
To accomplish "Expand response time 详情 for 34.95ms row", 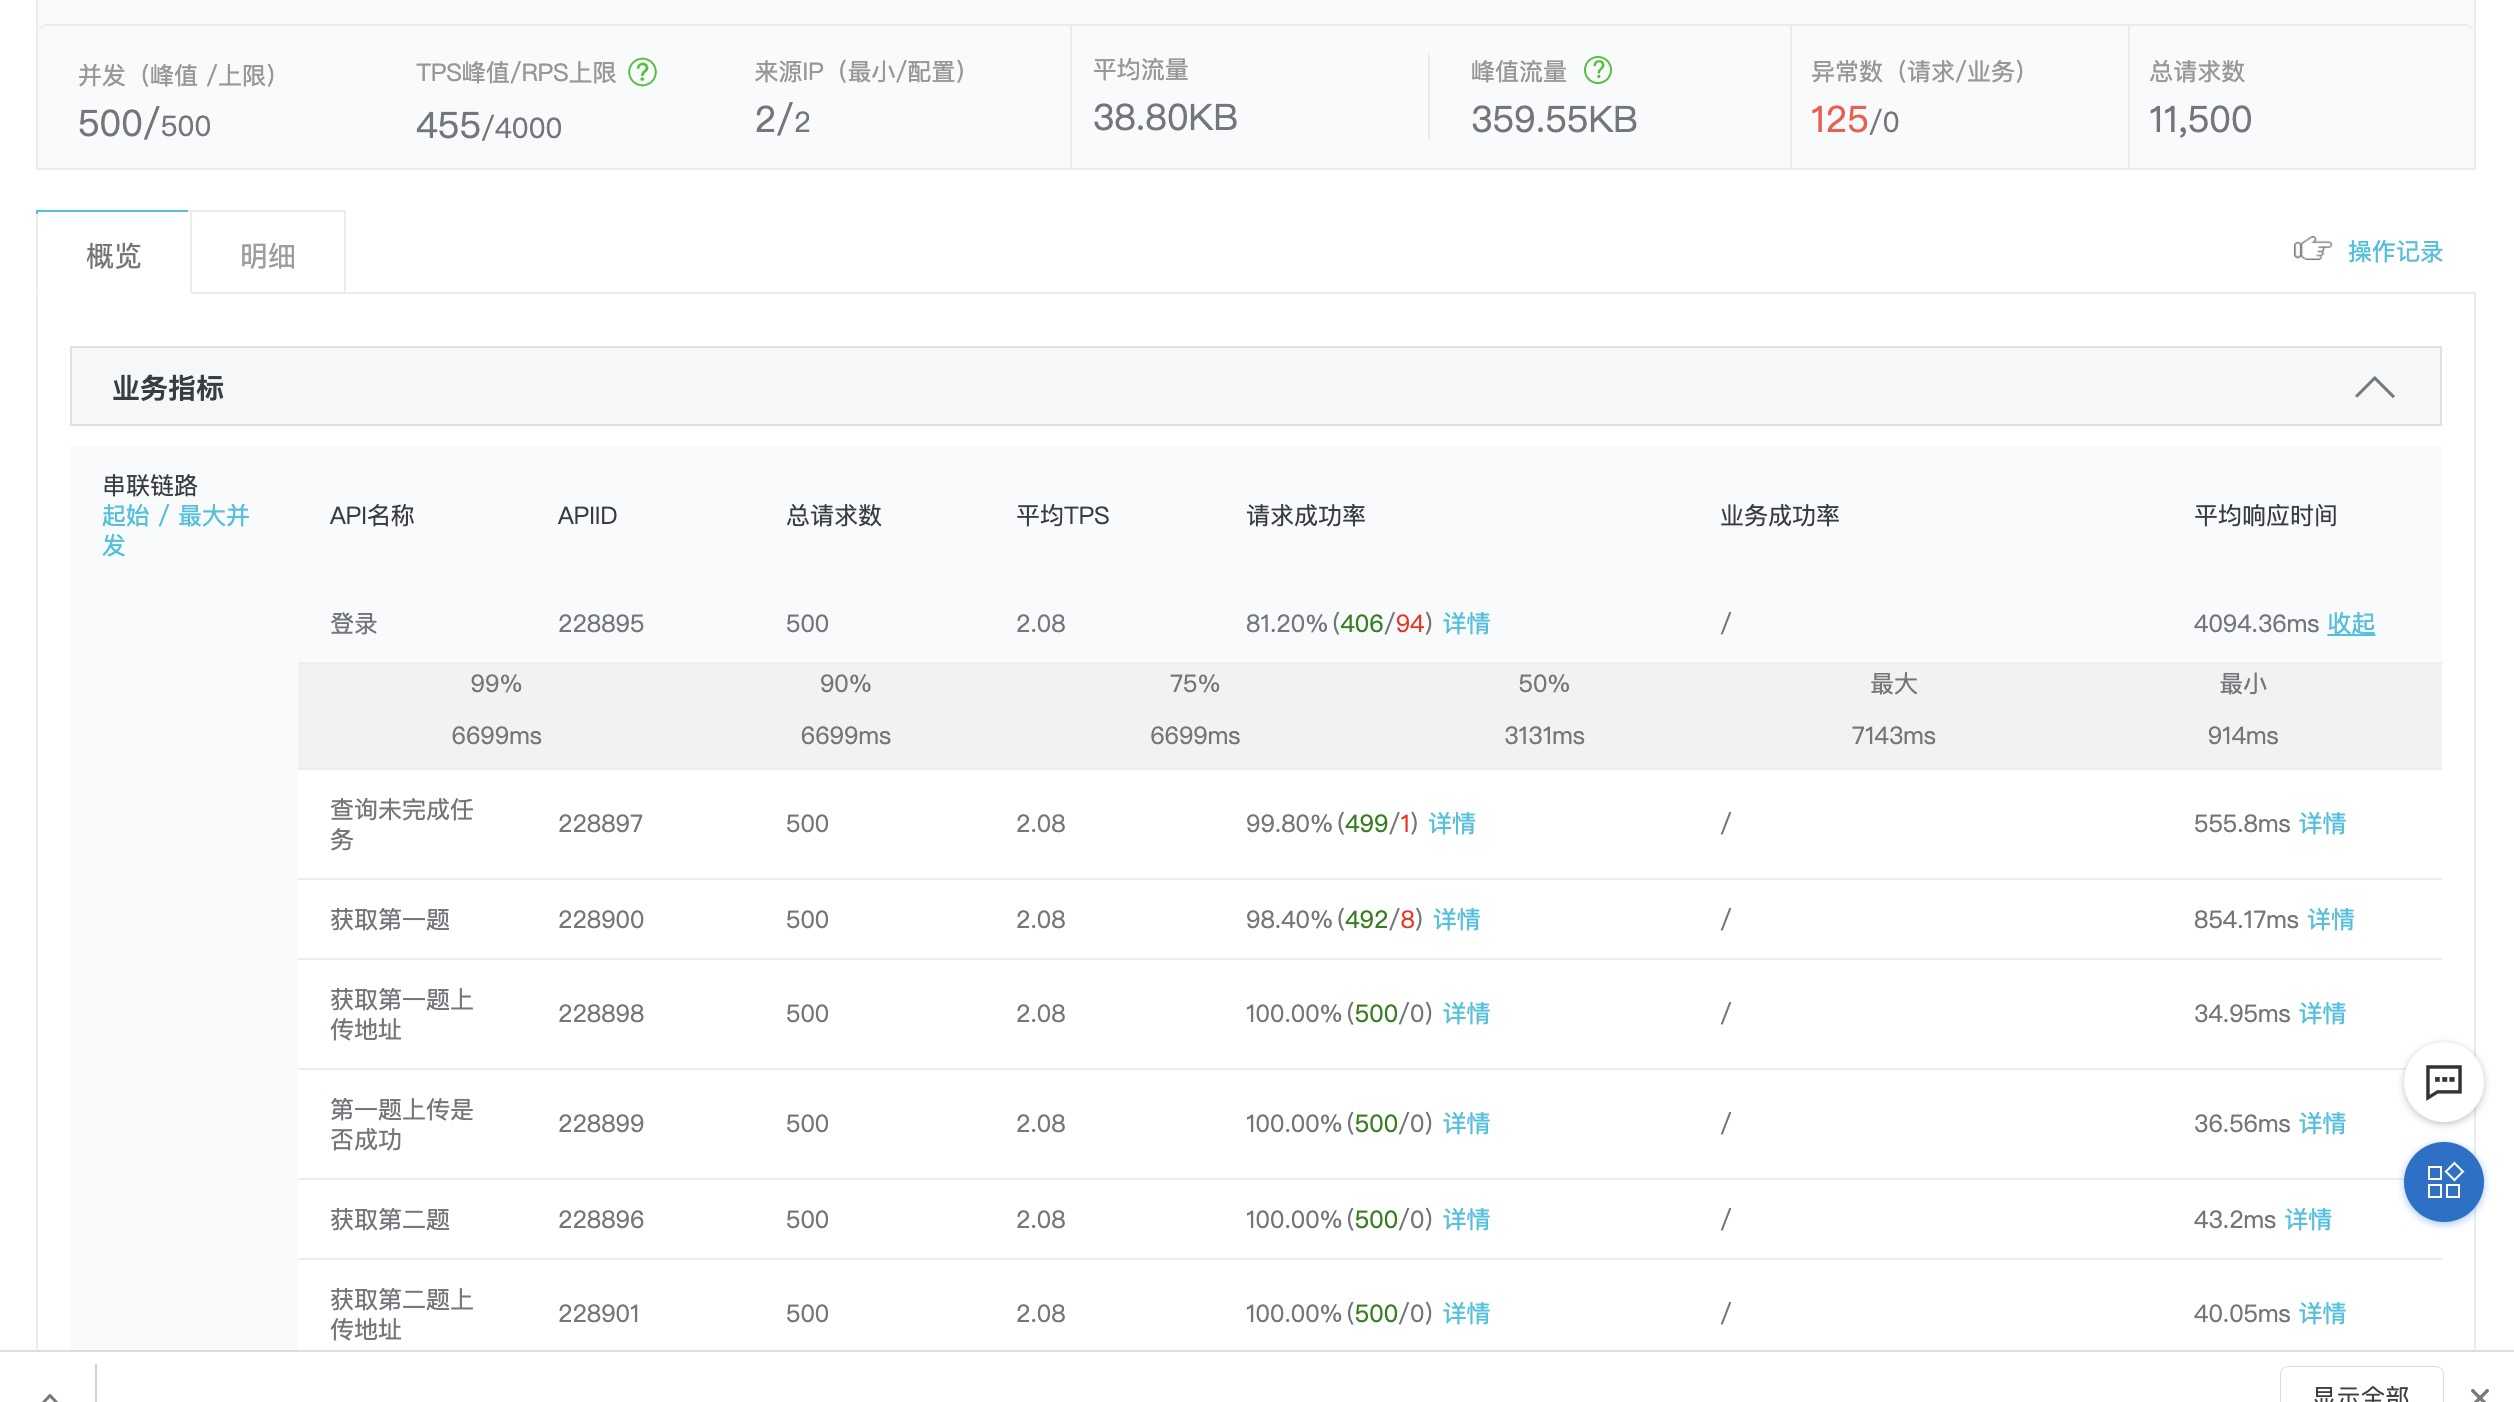I will pyautogui.click(x=2322, y=1013).
